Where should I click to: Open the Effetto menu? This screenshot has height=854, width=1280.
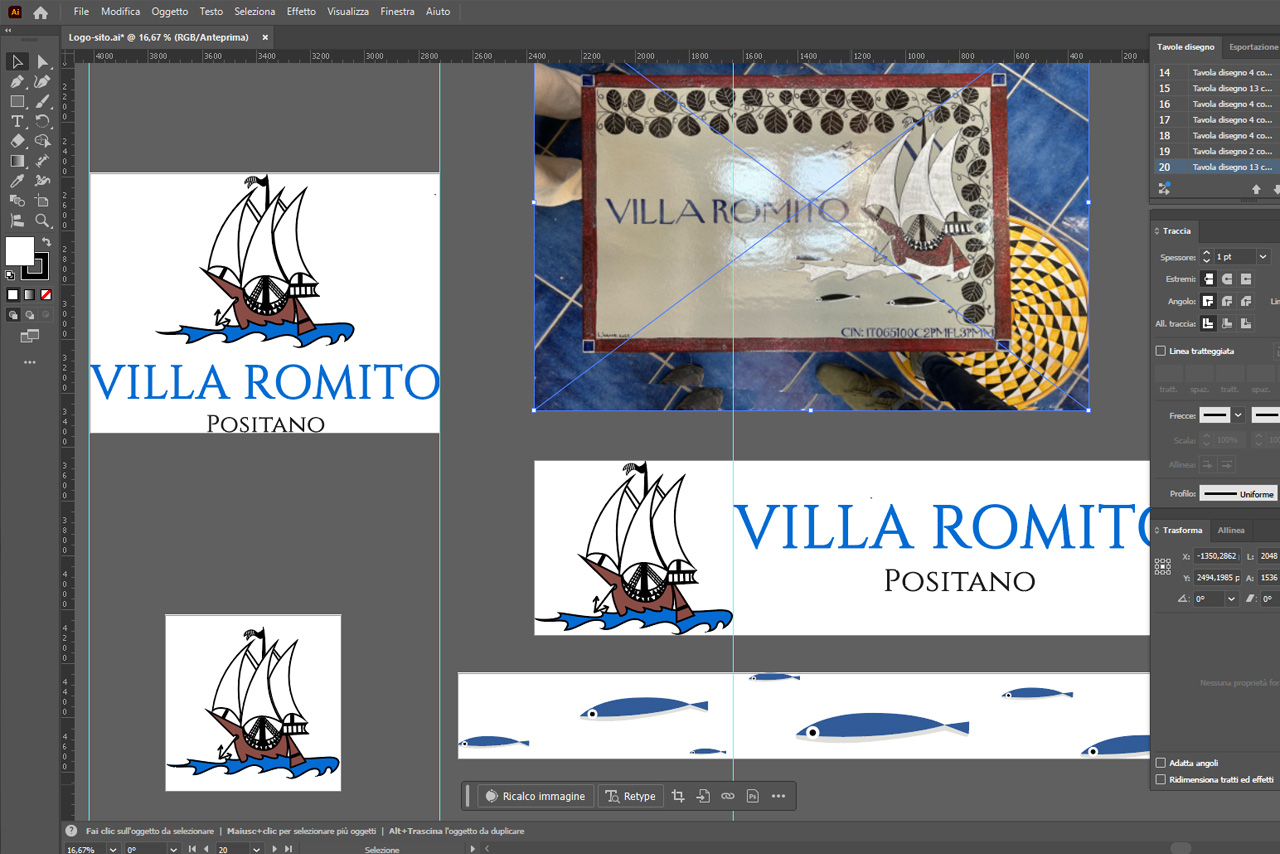point(300,12)
